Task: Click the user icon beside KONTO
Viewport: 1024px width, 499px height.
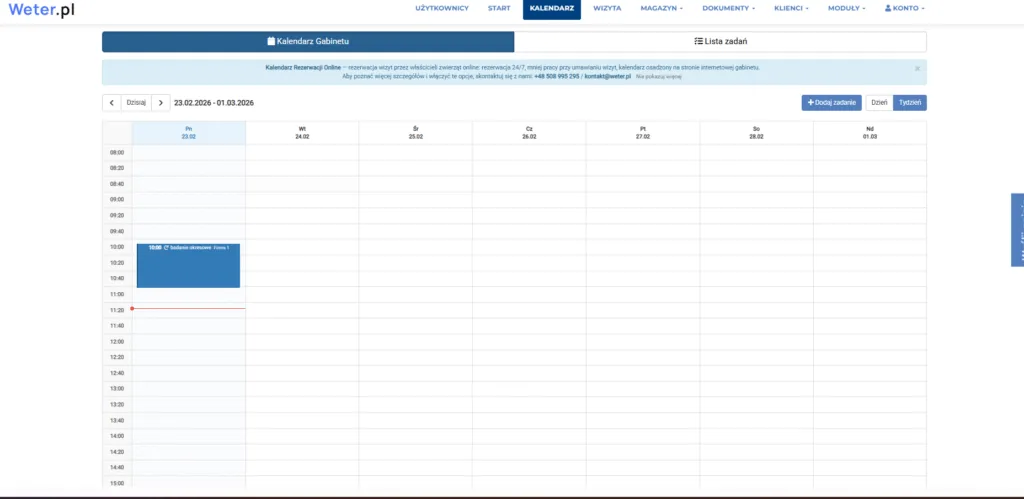Action: click(888, 8)
